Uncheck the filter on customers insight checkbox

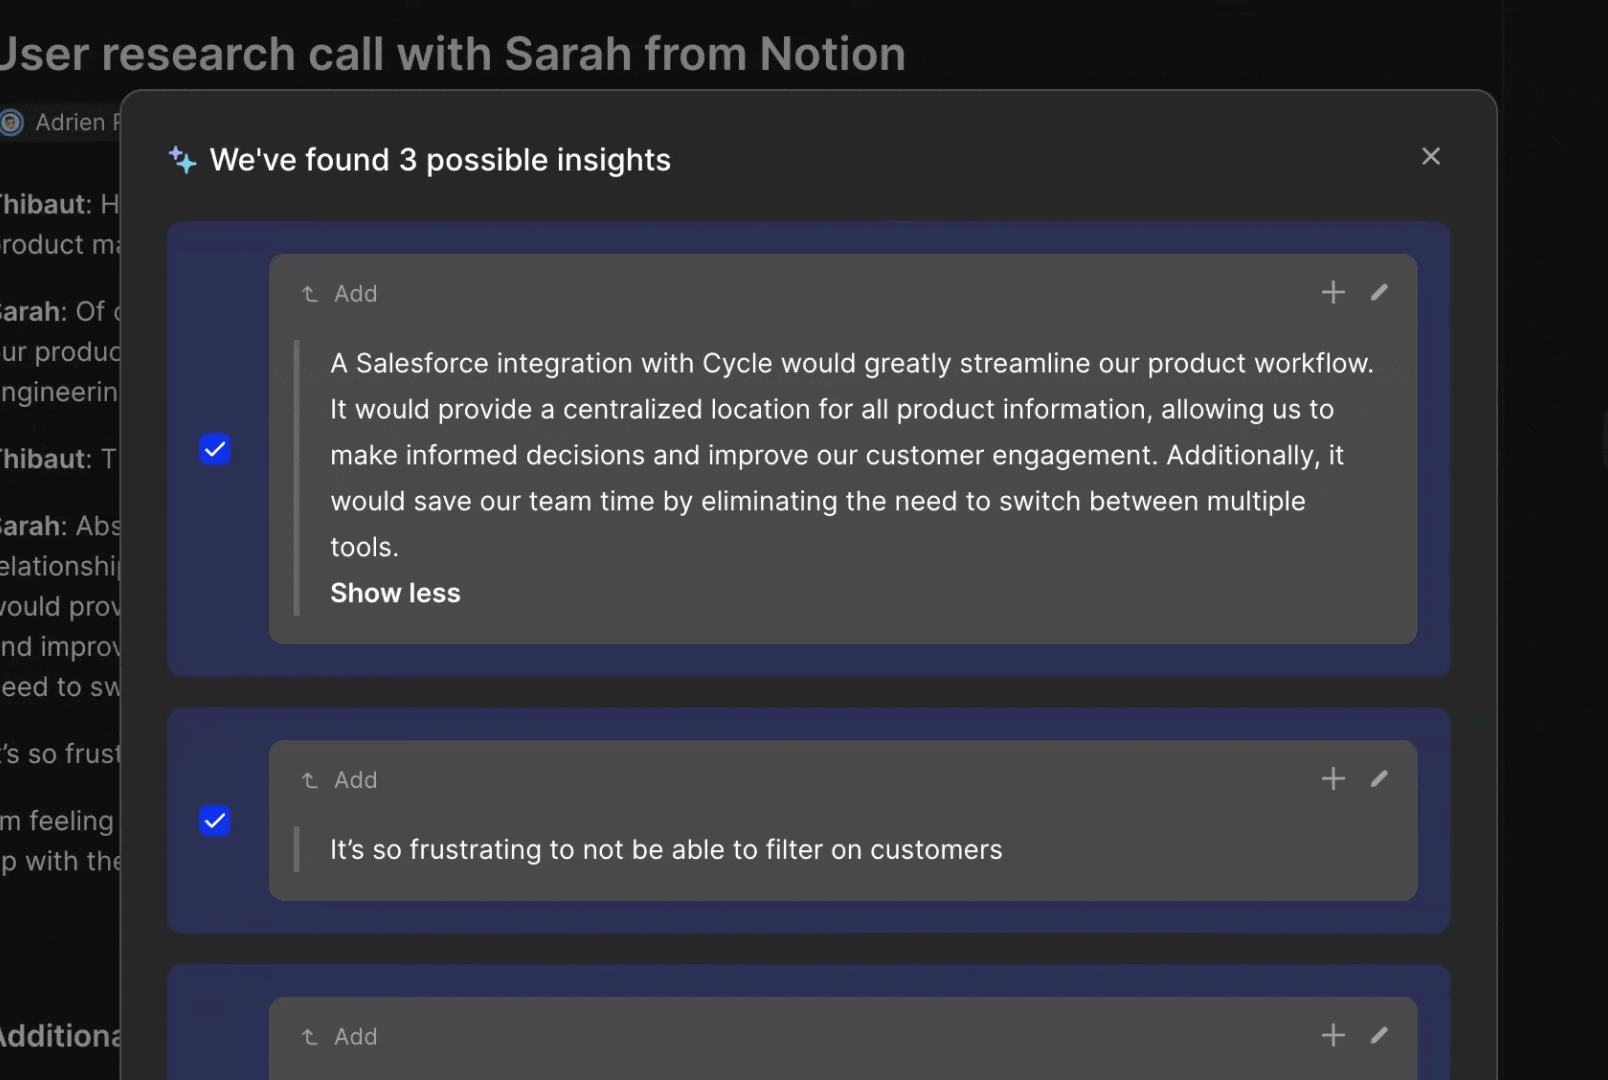(x=215, y=821)
